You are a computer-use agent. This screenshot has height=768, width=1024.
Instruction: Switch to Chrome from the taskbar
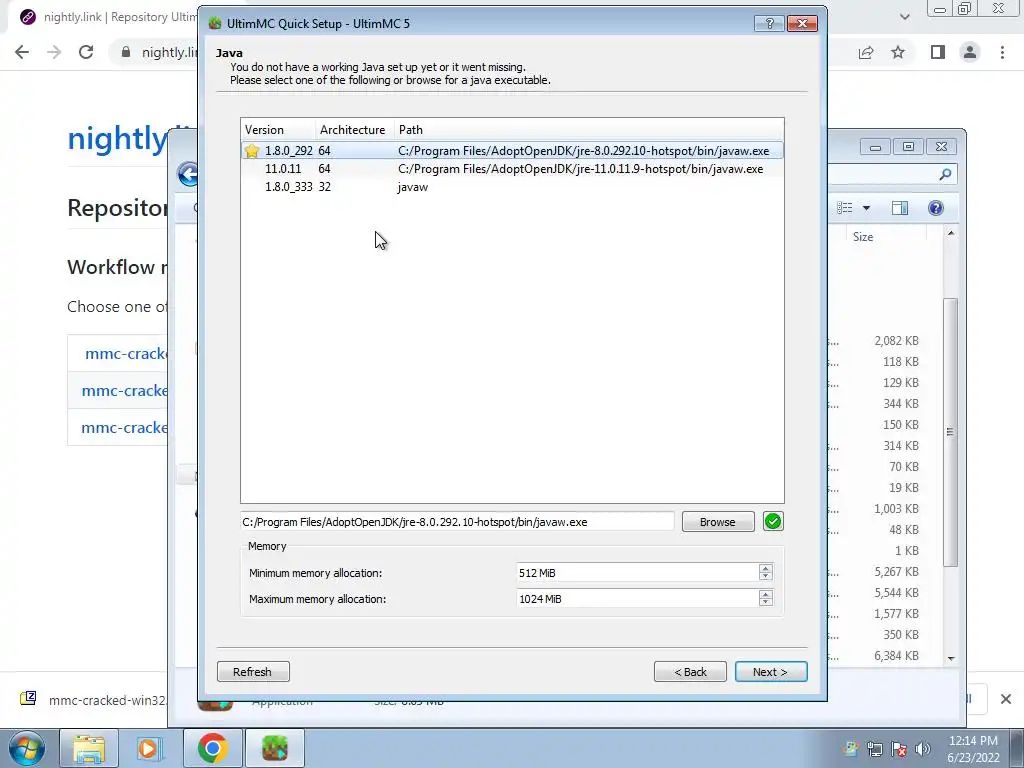(212, 748)
